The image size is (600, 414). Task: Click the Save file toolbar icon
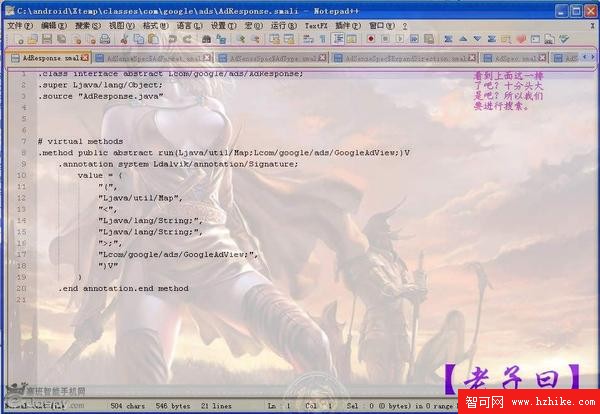click(x=47, y=39)
